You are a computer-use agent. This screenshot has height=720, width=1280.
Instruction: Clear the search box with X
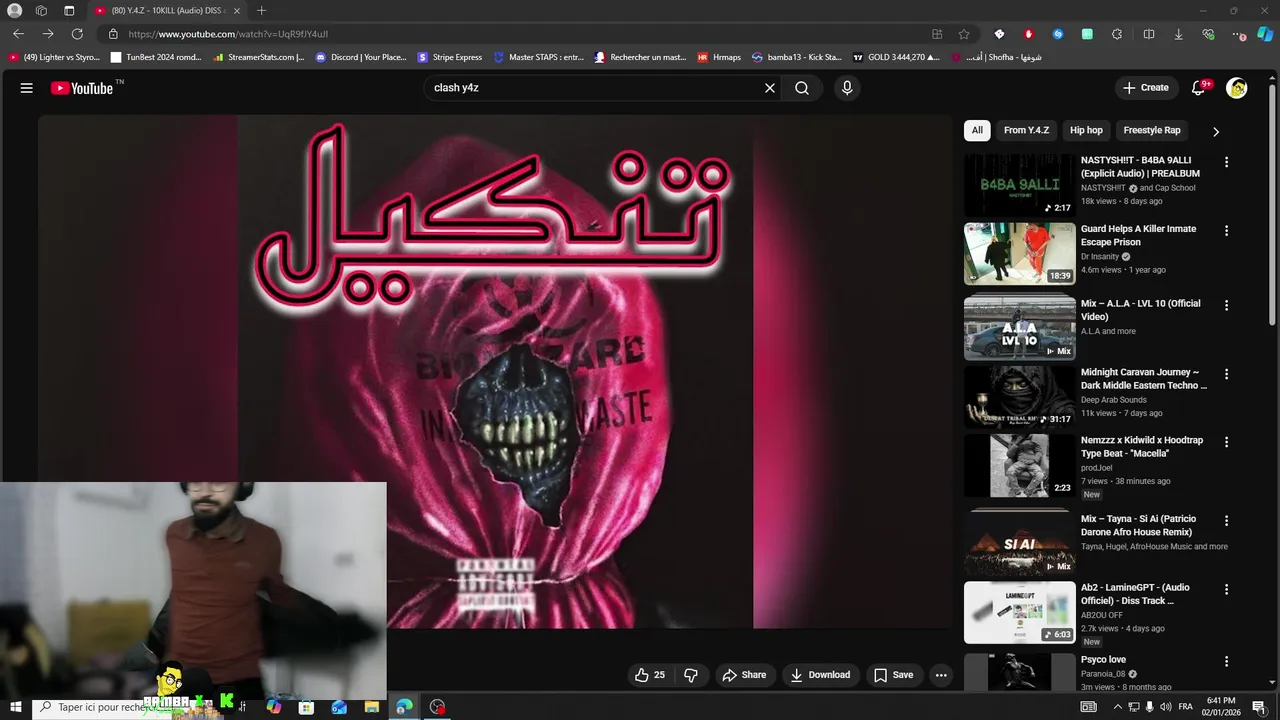coord(770,88)
